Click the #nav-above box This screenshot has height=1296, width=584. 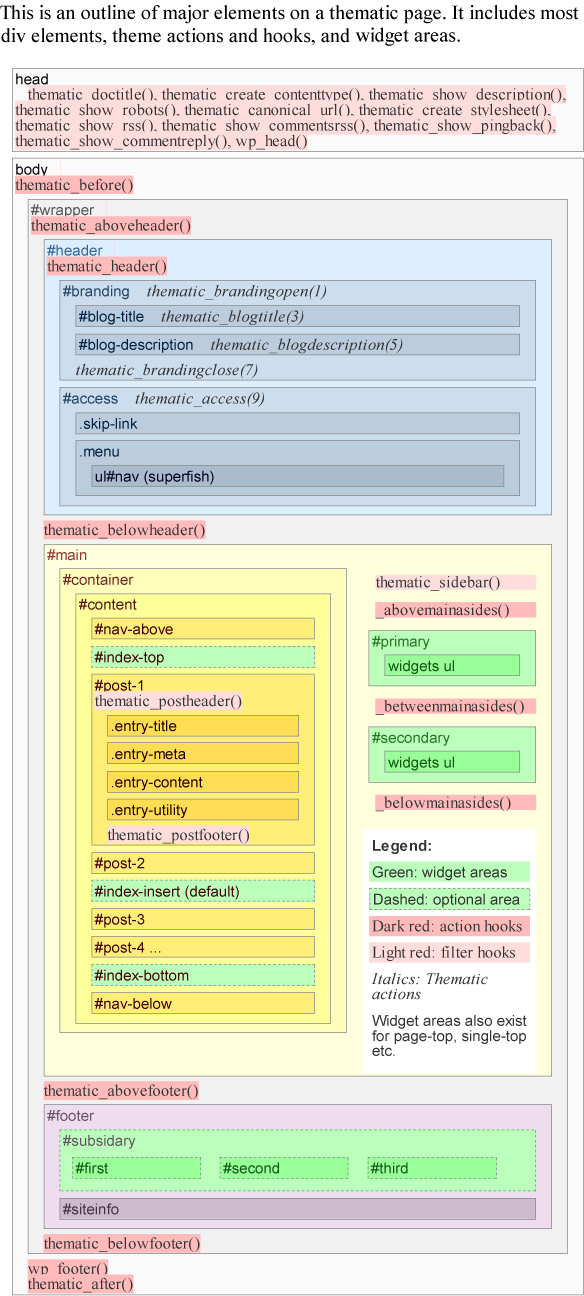click(x=203, y=629)
